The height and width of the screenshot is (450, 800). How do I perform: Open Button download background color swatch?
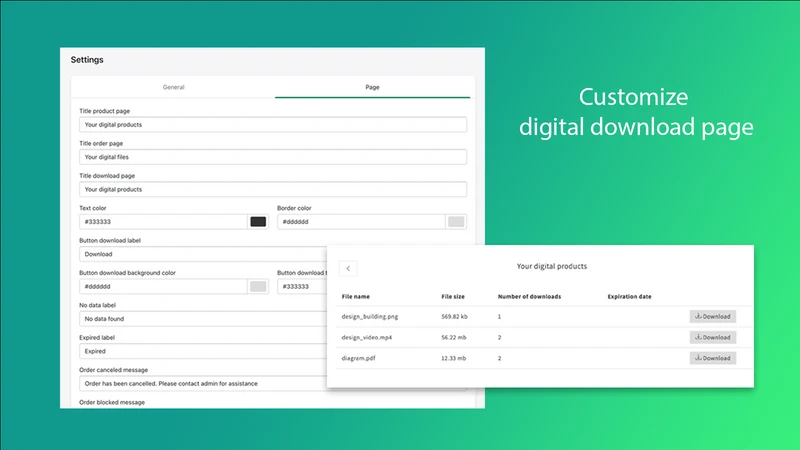pos(258,287)
